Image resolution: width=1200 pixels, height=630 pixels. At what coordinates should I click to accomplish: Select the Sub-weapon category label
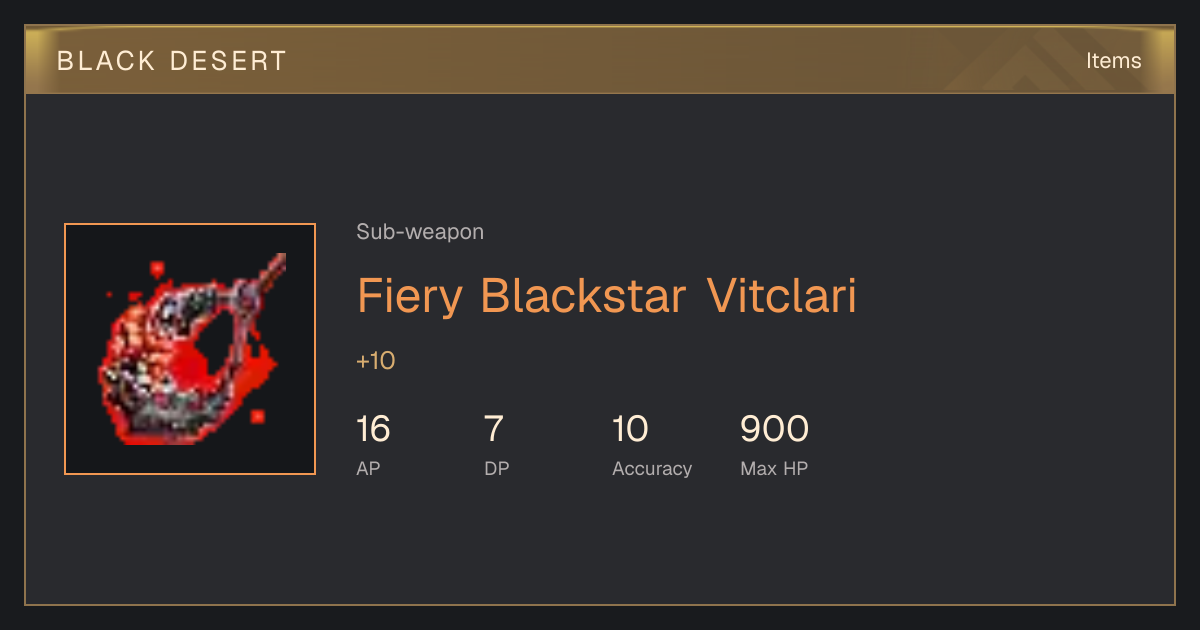[420, 232]
